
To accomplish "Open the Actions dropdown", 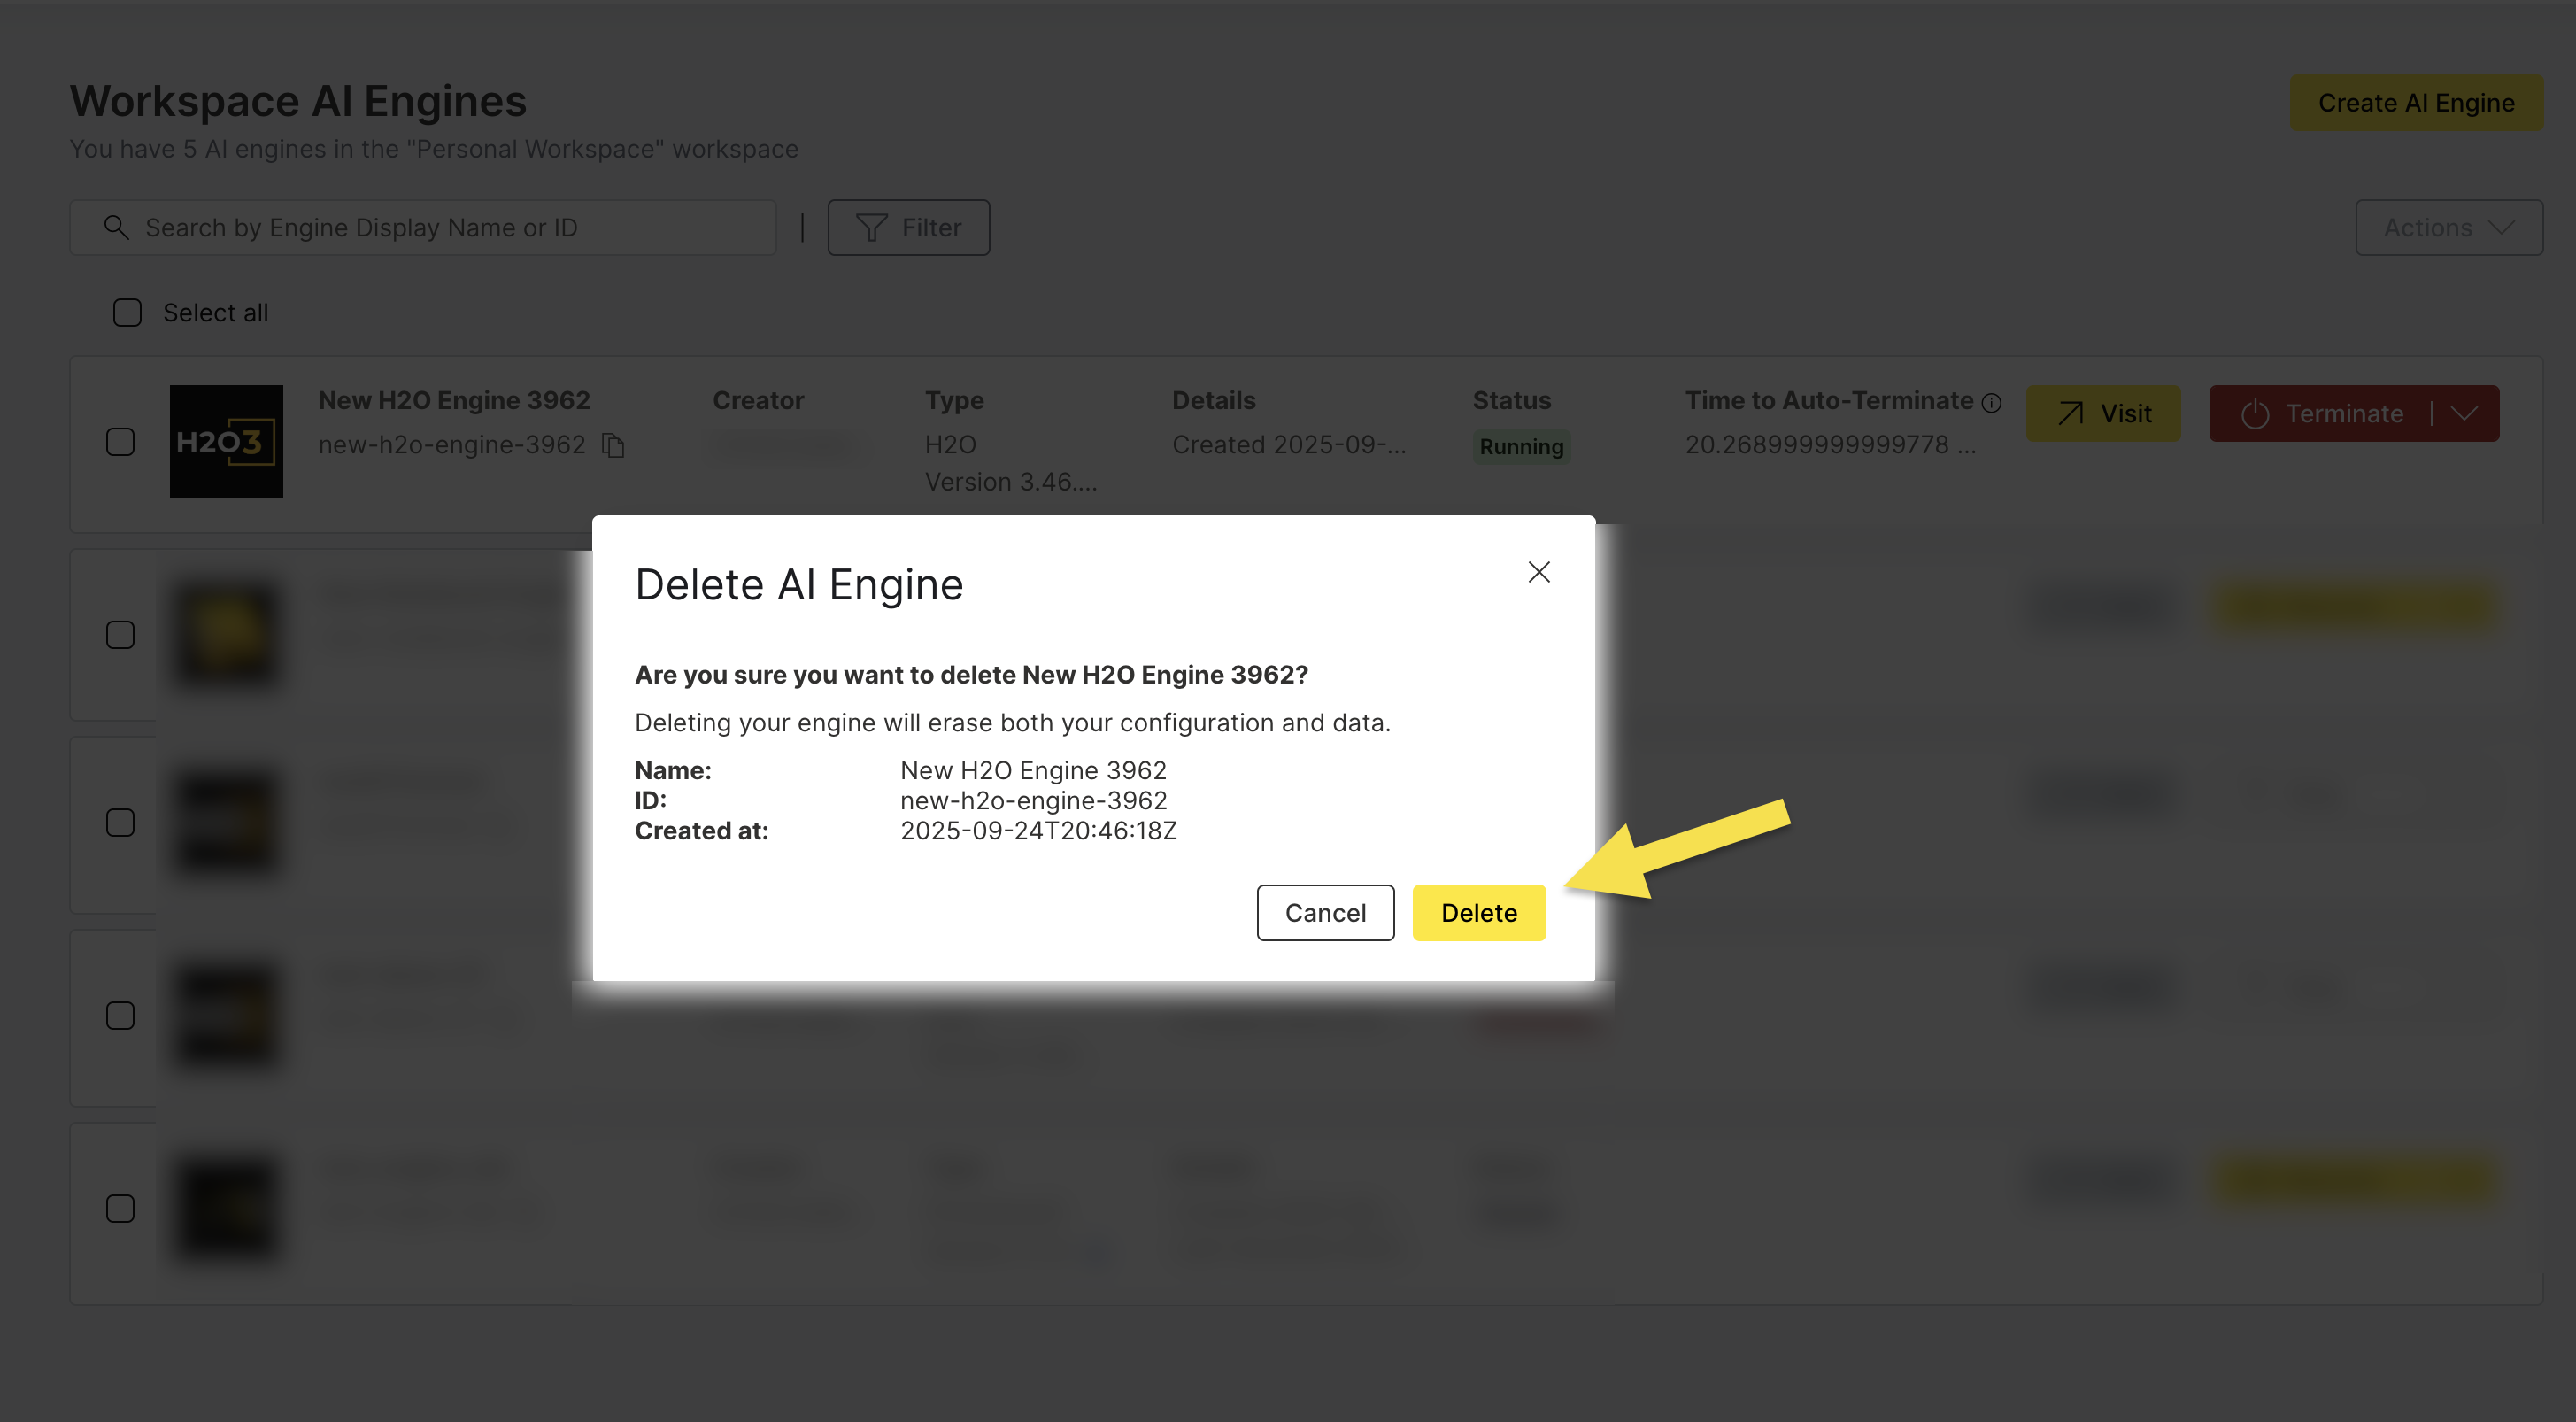I will pos(2449,227).
